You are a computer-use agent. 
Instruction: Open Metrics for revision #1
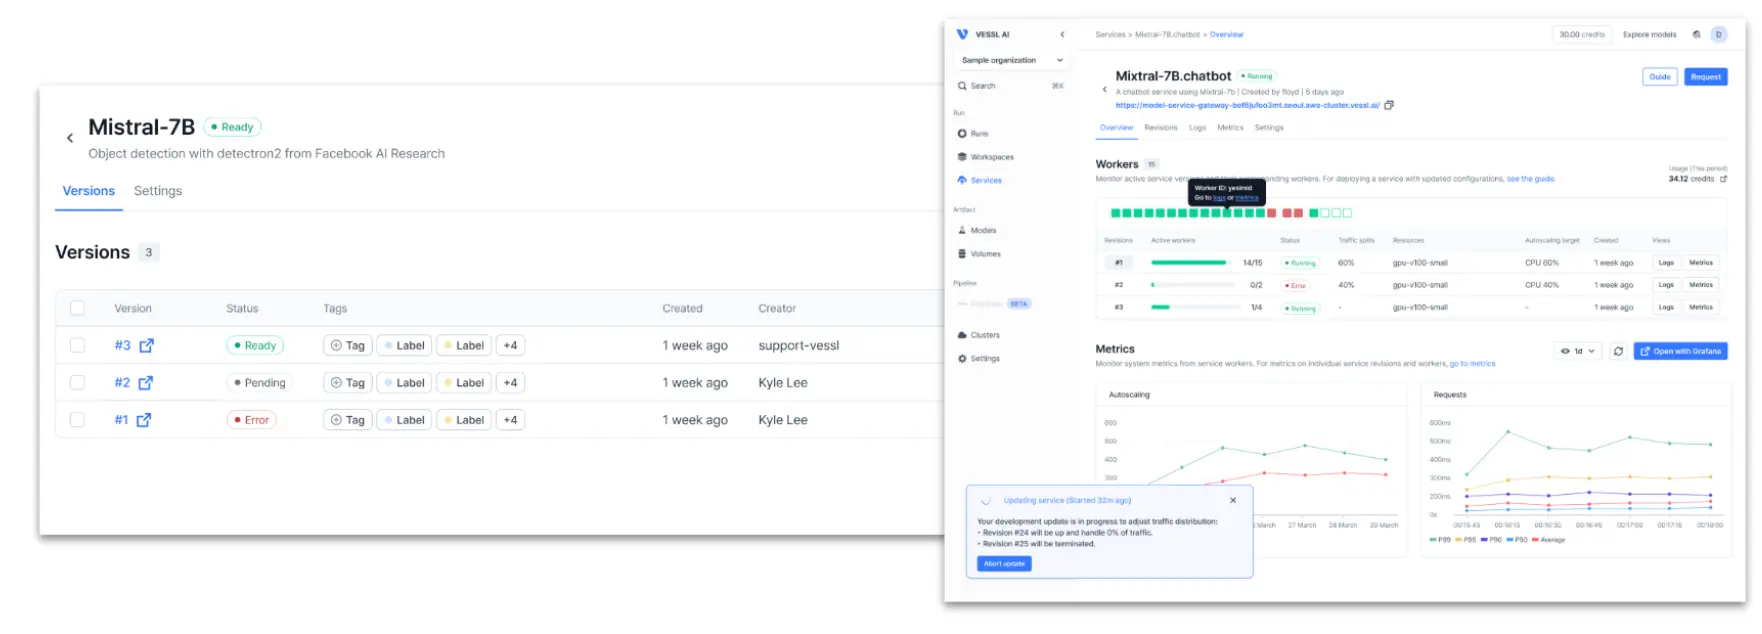coord(1701,263)
